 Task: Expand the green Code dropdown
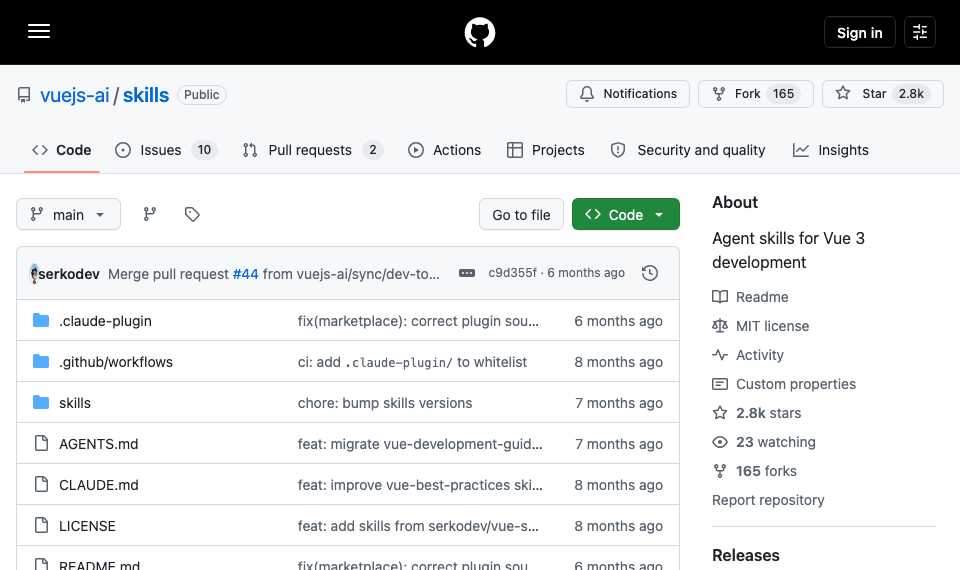tap(626, 214)
